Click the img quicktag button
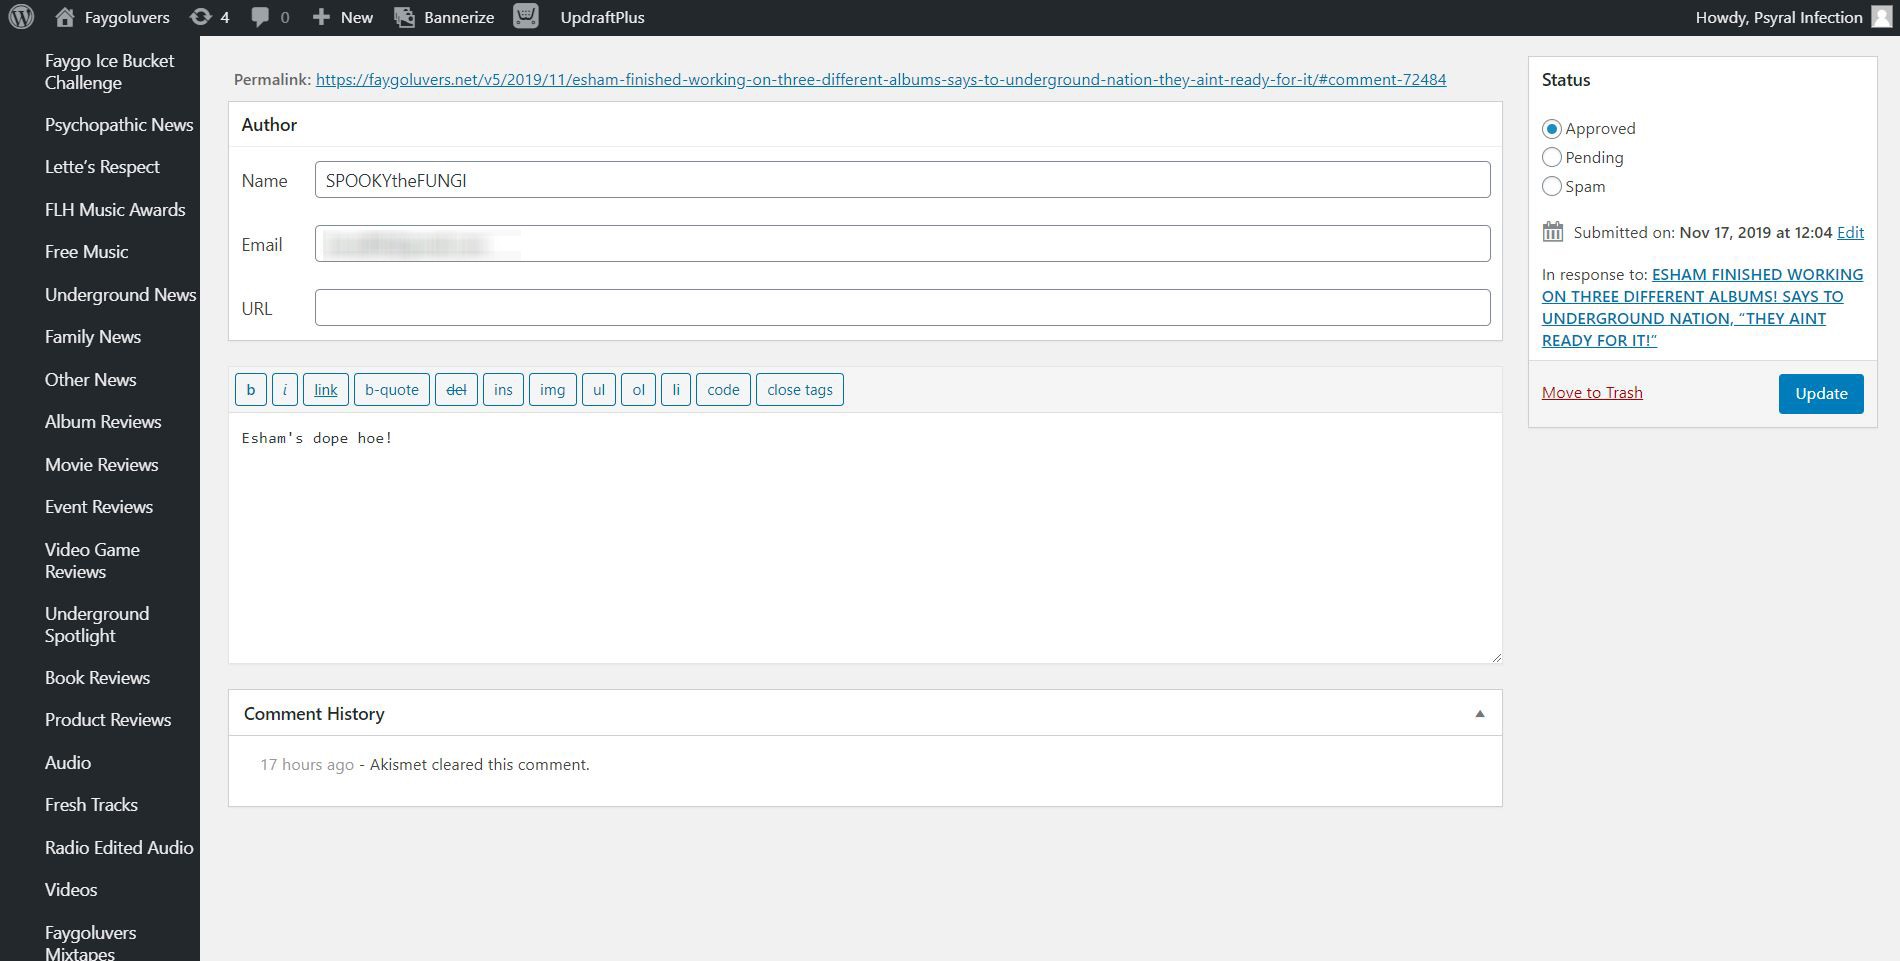The height and width of the screenshot is (961, 1900). [552, 390]
